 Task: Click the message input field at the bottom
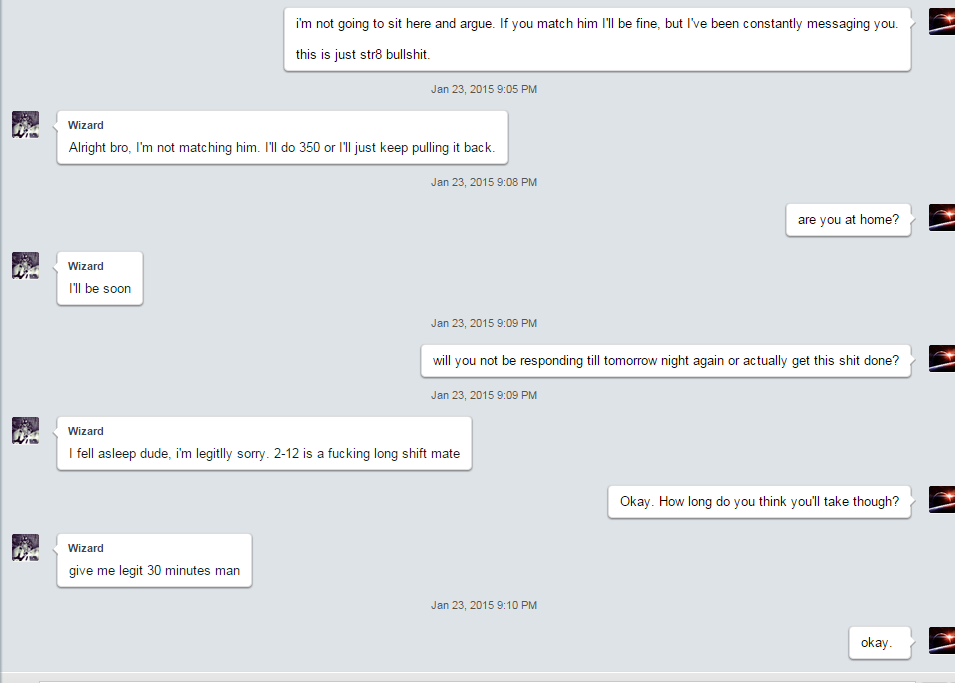tap(478, 681)
